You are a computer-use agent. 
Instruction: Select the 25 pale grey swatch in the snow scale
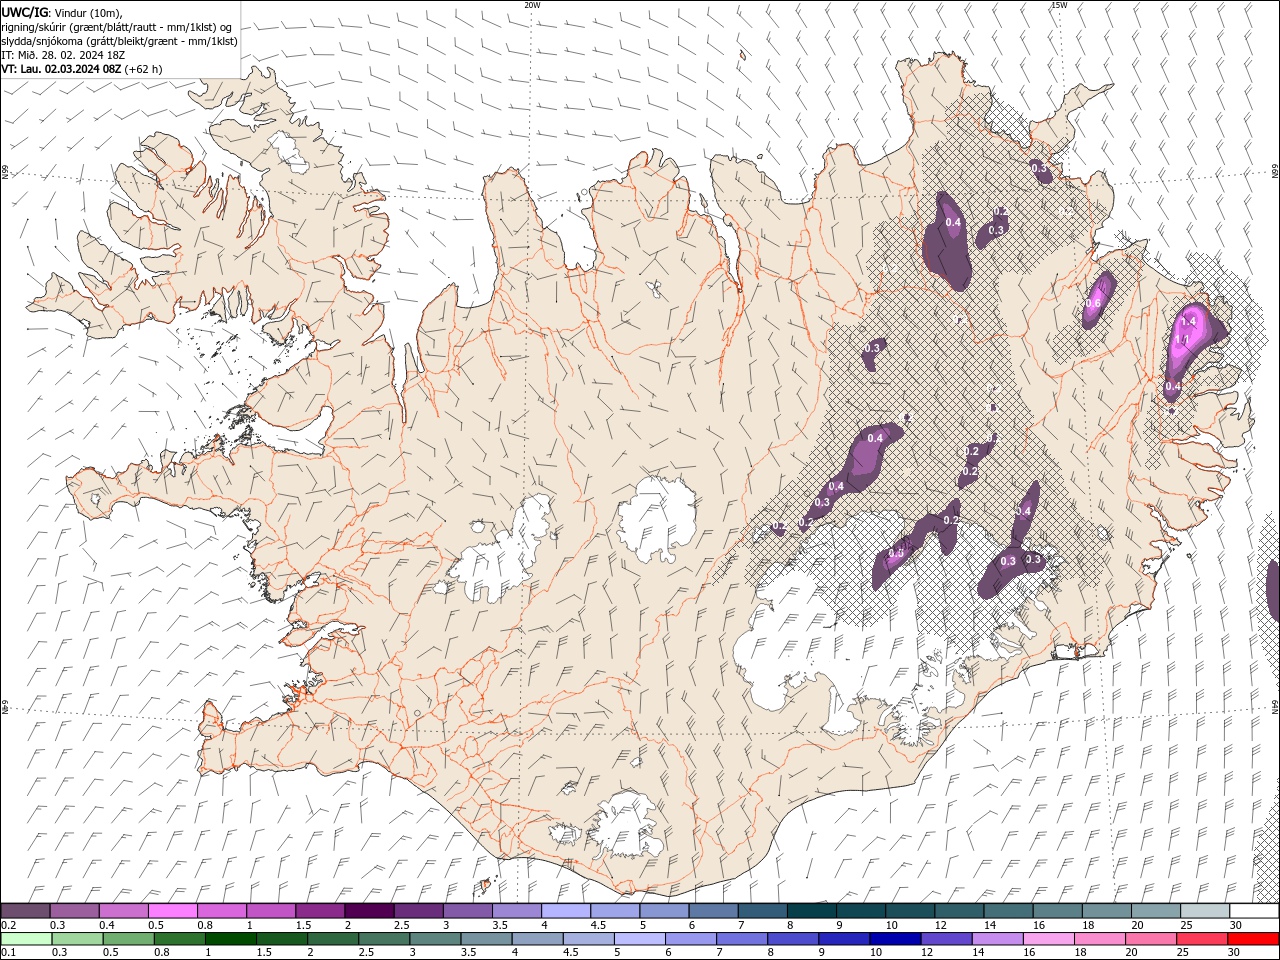tap(1204, 911)
